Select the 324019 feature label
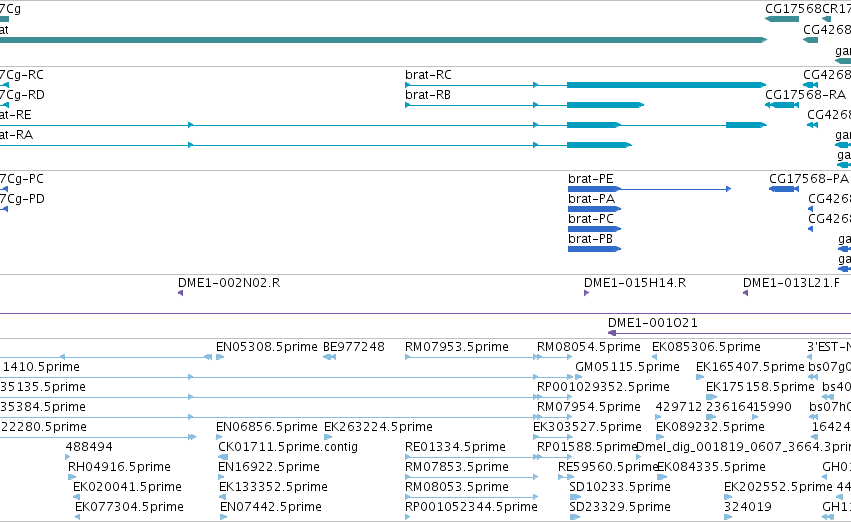This screenshot has height=522, width=851. (747, 507)
